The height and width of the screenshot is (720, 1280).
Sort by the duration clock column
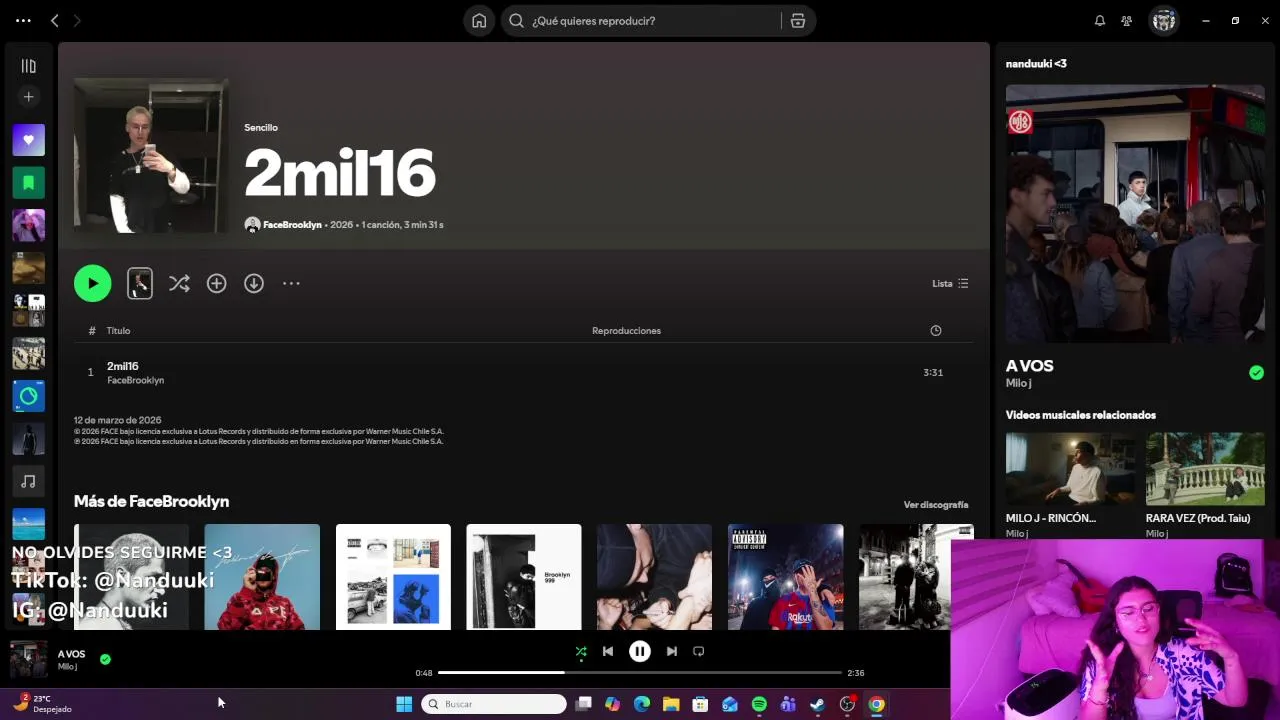936,330
